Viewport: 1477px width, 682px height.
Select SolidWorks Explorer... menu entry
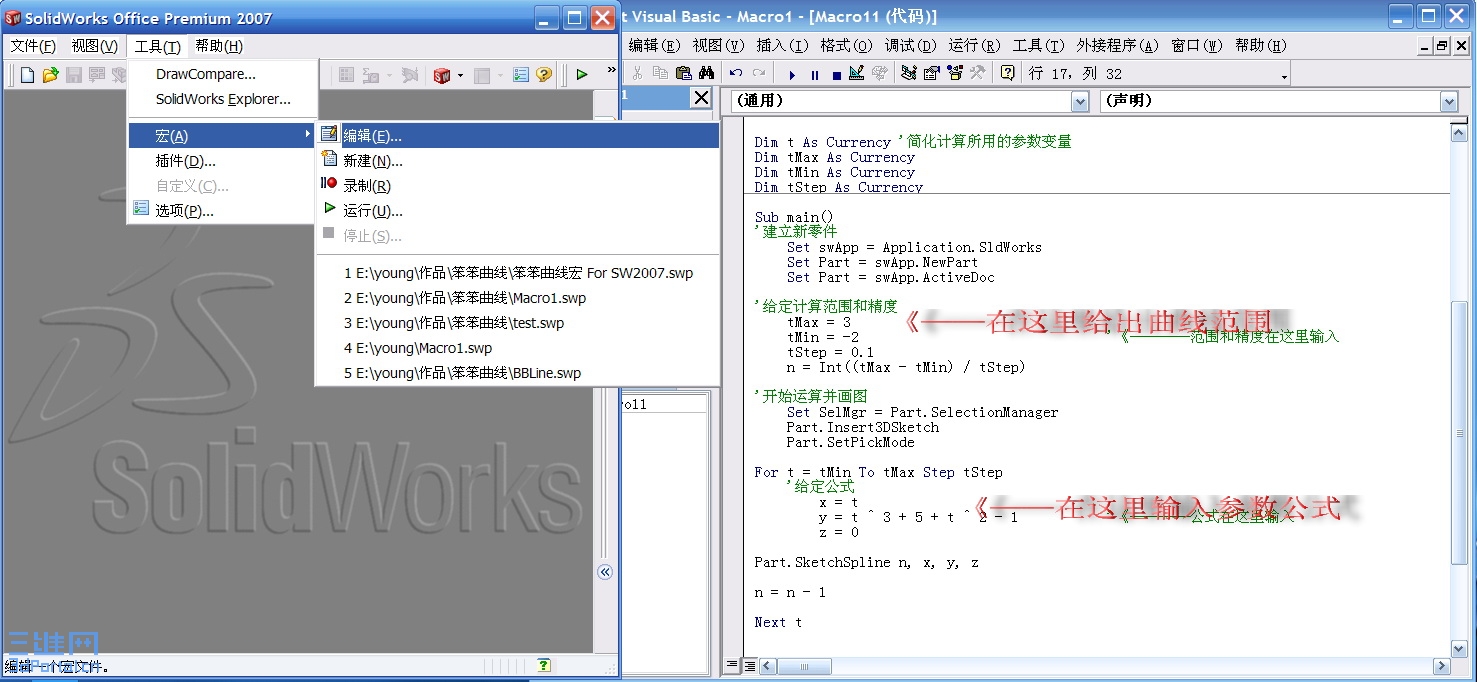[x=223, y=99]
